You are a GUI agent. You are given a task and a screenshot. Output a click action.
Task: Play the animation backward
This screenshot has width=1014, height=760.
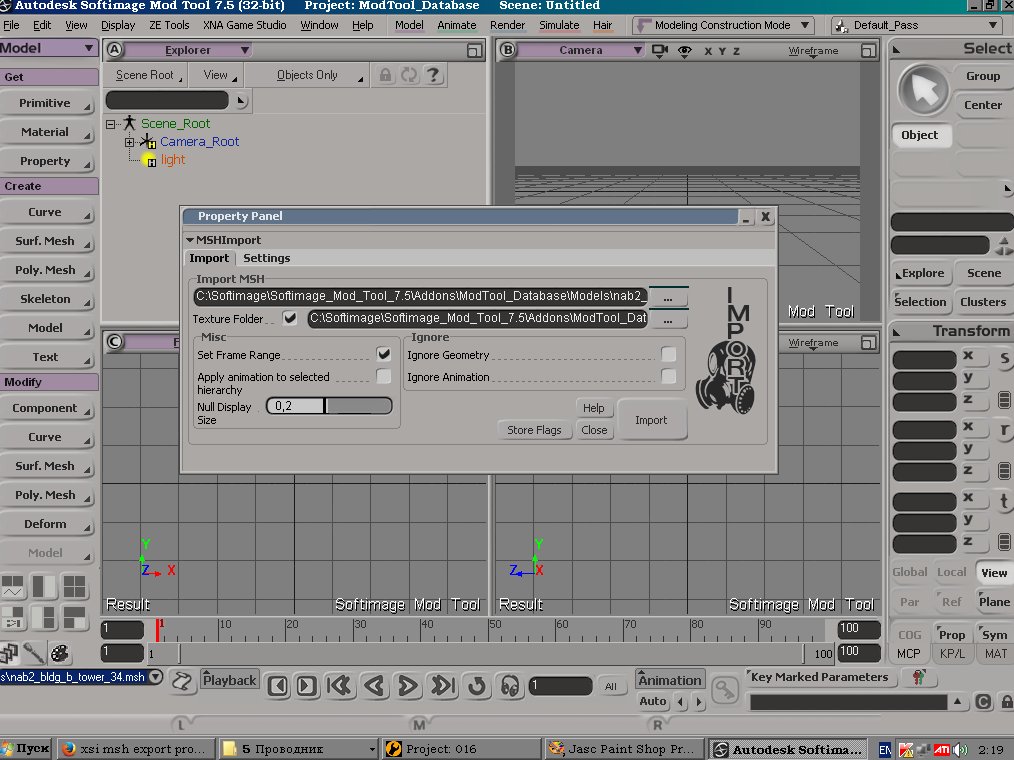click(374, 686)
